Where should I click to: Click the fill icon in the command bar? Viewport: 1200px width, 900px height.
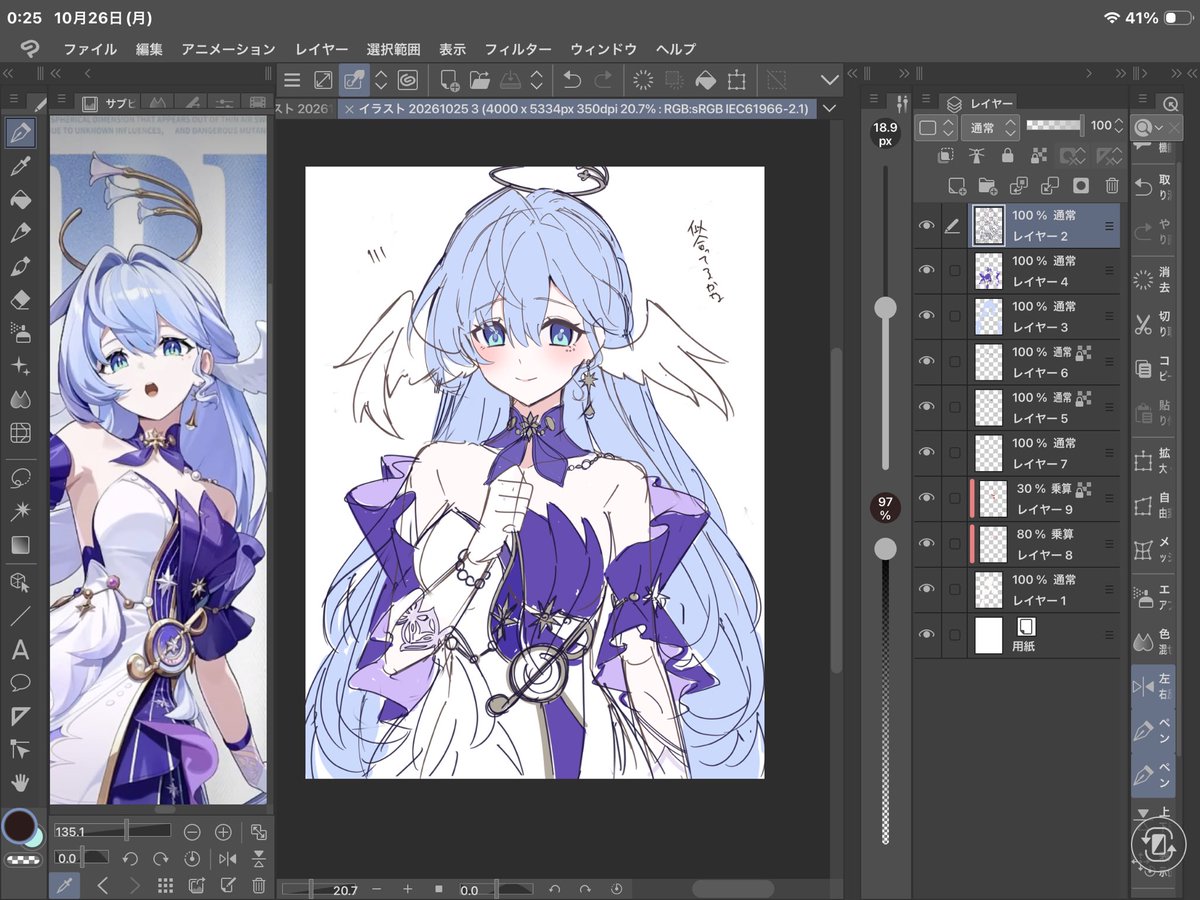[x=705, y=80]
